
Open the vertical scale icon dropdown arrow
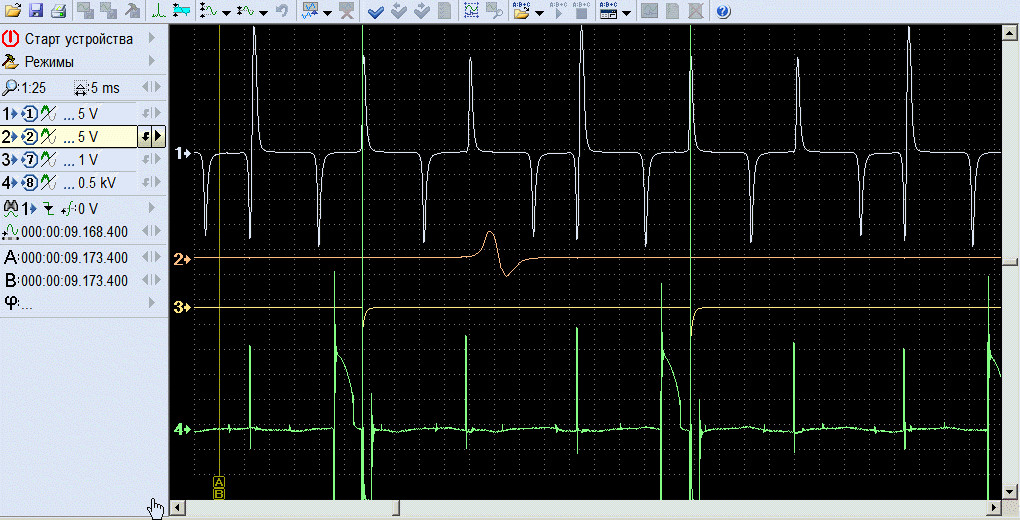pyautogui.click(x=226, y=12)
